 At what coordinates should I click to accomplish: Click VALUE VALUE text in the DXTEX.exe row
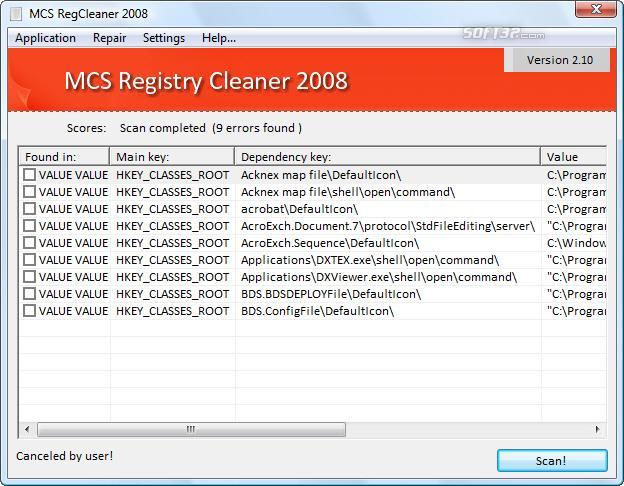[x=74, y=260]
